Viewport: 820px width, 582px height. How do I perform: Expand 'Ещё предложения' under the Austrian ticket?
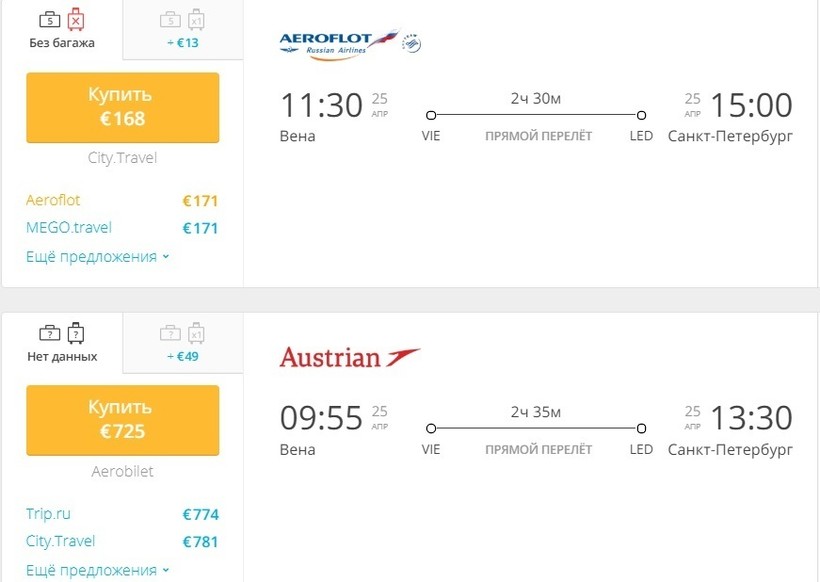[97, 570]
